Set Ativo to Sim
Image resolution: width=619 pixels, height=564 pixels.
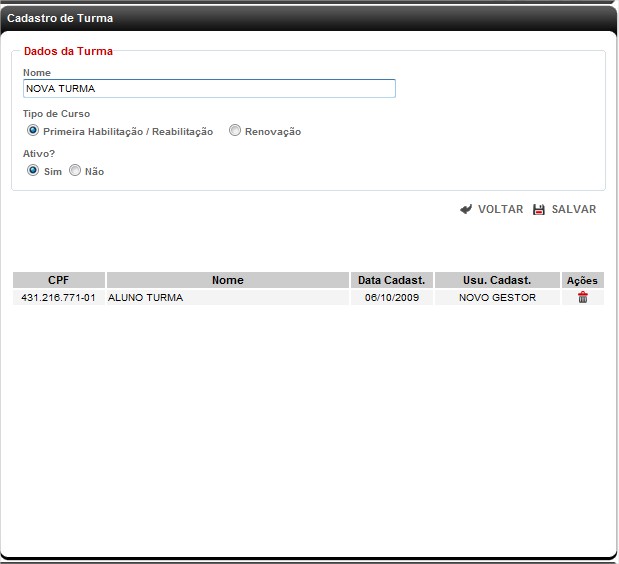click(x=33, y=171)
